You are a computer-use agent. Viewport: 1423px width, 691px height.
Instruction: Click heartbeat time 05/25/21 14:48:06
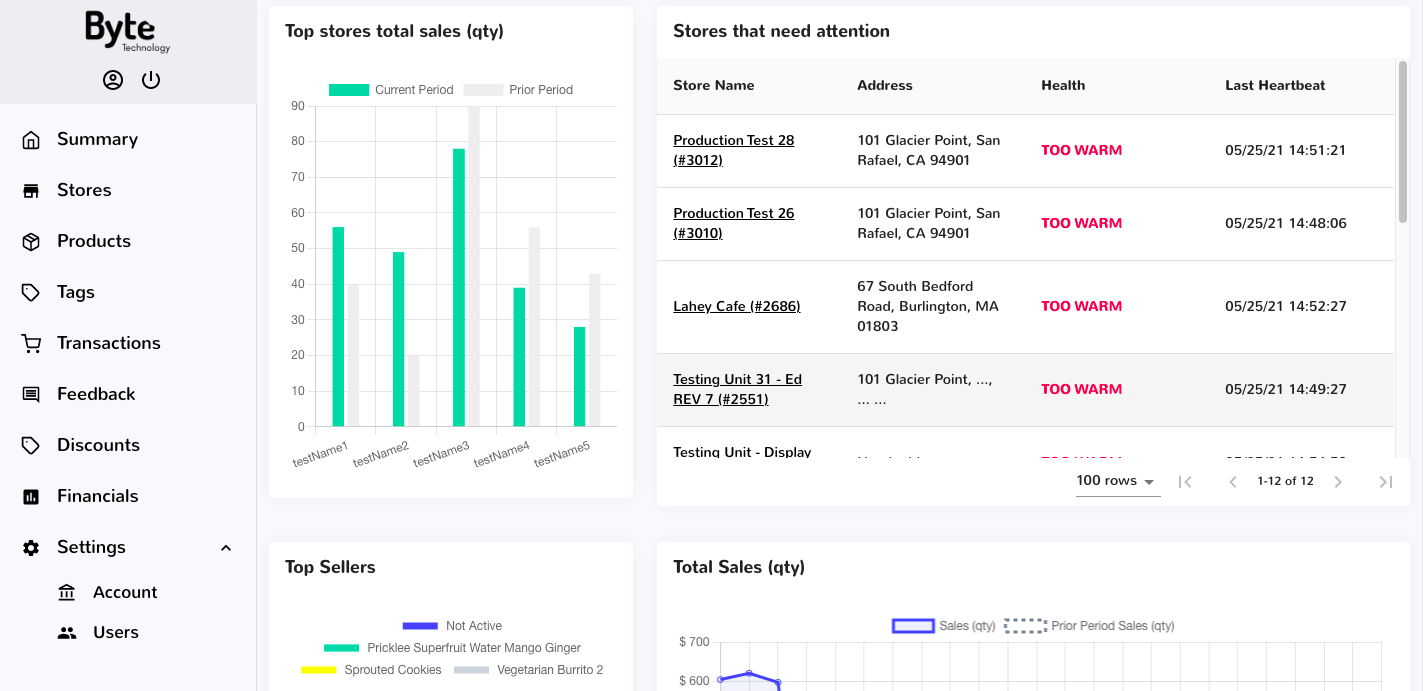pyautogui.click(x=1285, y=223)
